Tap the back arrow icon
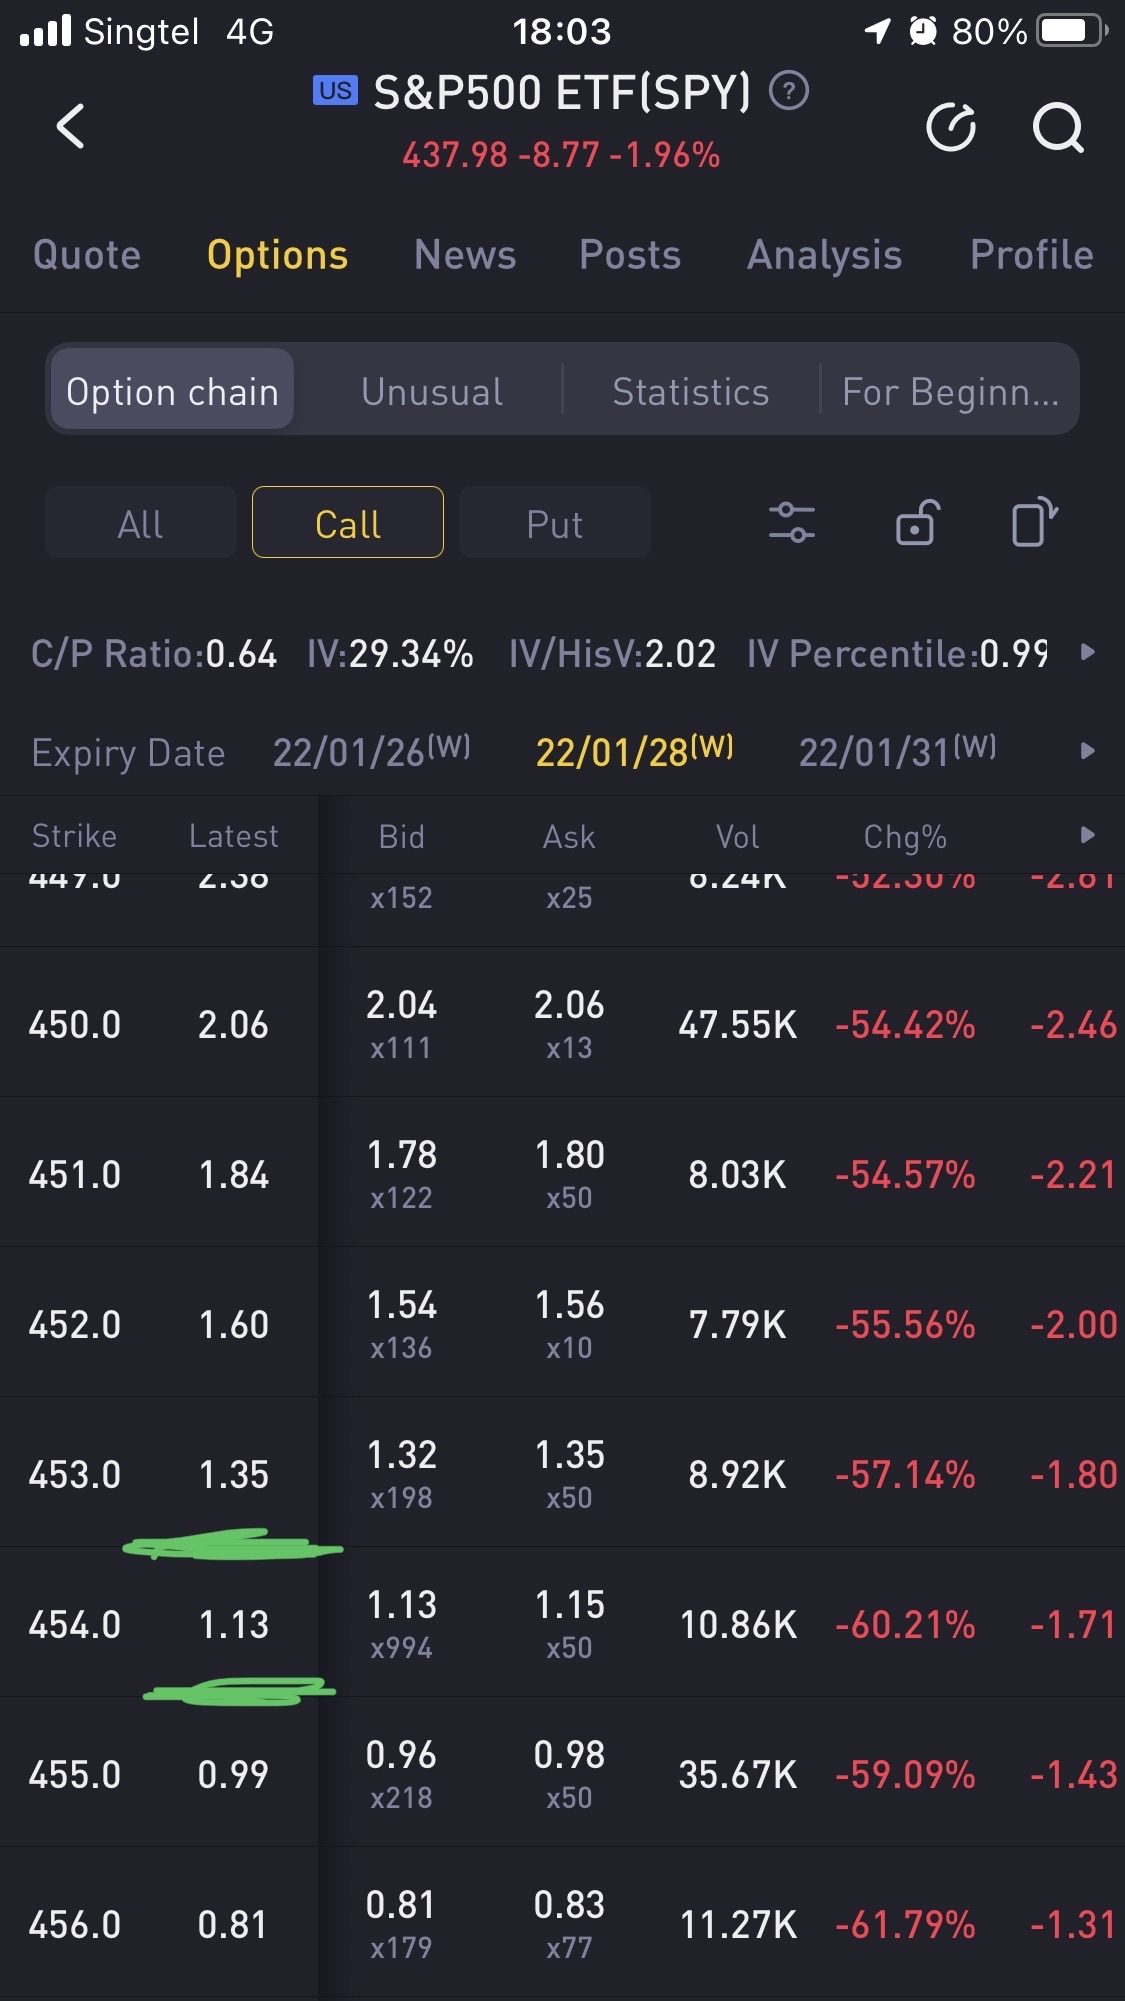The image size is (1125, 2001). tap(70, 127)
